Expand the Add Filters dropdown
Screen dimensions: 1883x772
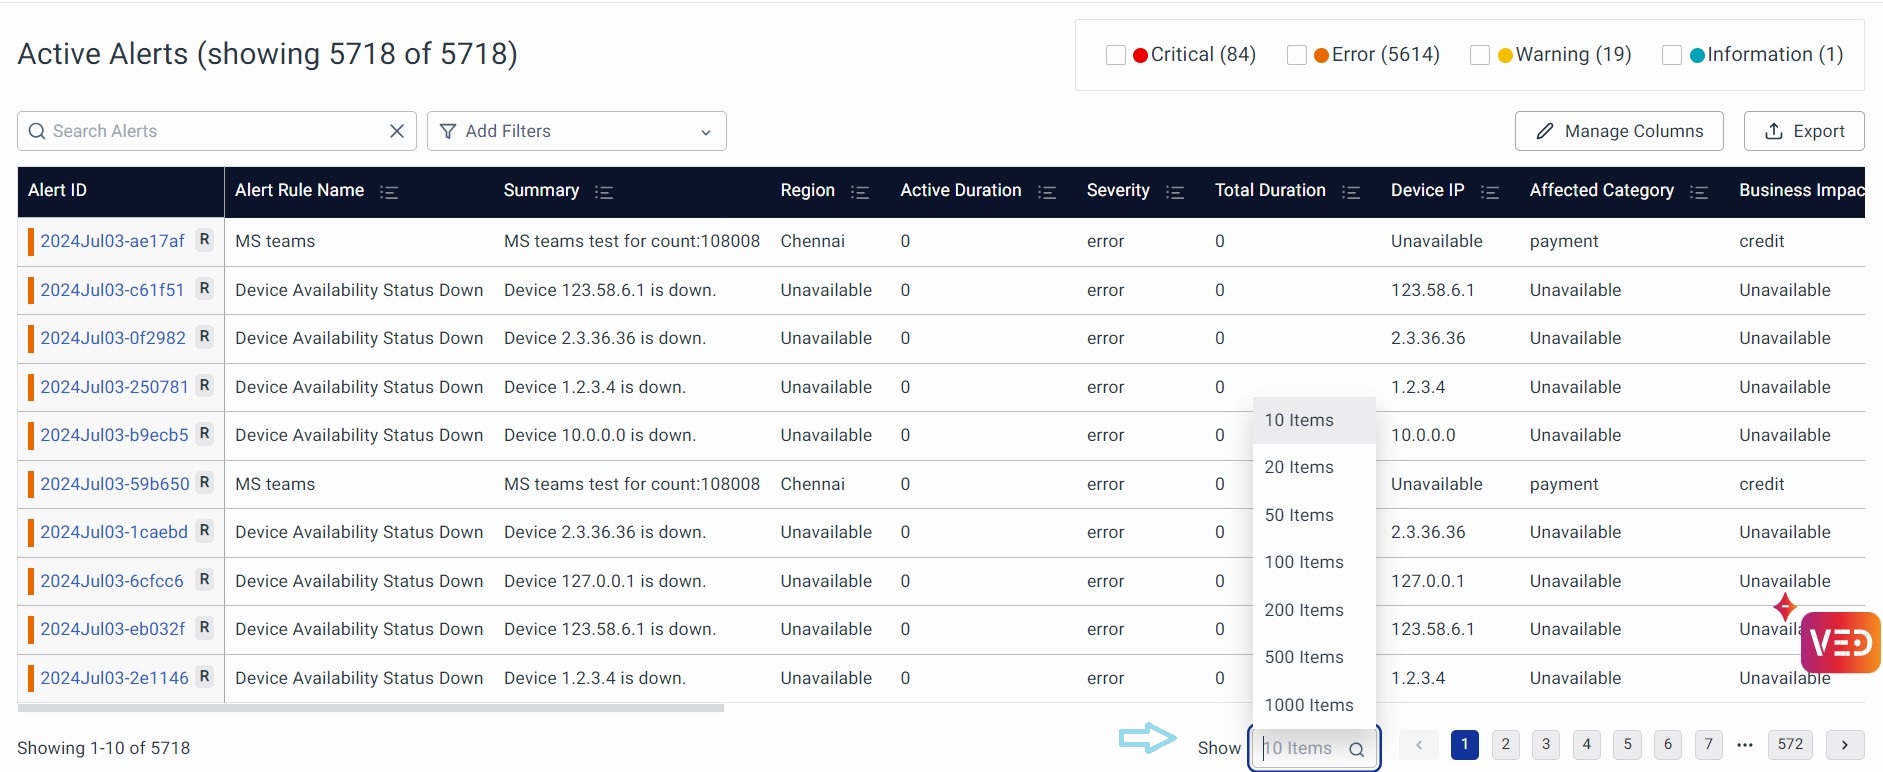576,131
